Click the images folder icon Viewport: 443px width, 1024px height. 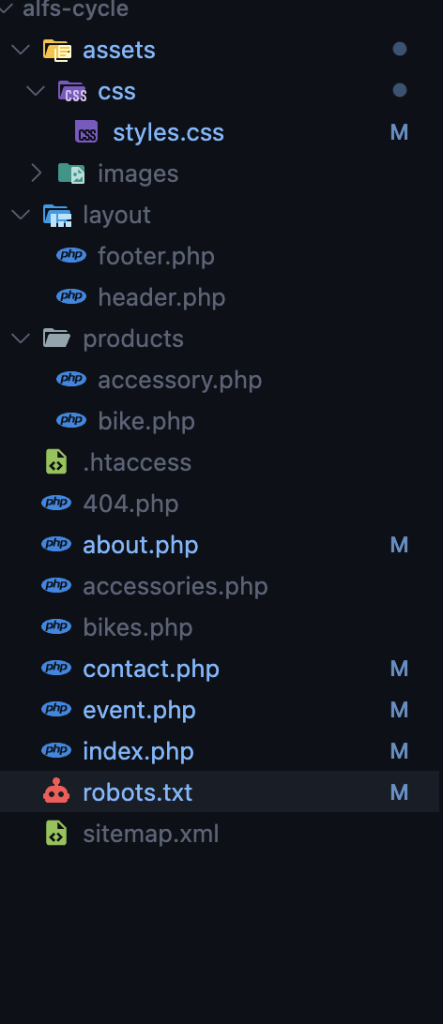tap(71, 173)
